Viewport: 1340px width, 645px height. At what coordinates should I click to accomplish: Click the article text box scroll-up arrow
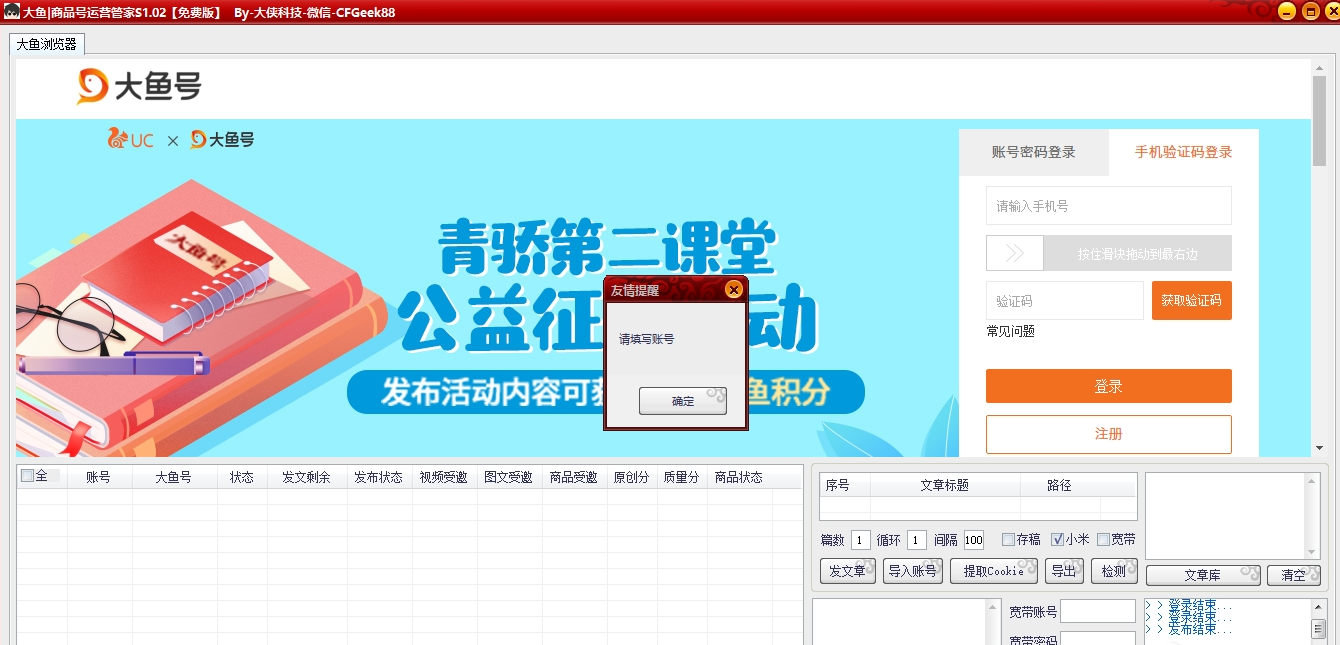point(1312,482)
